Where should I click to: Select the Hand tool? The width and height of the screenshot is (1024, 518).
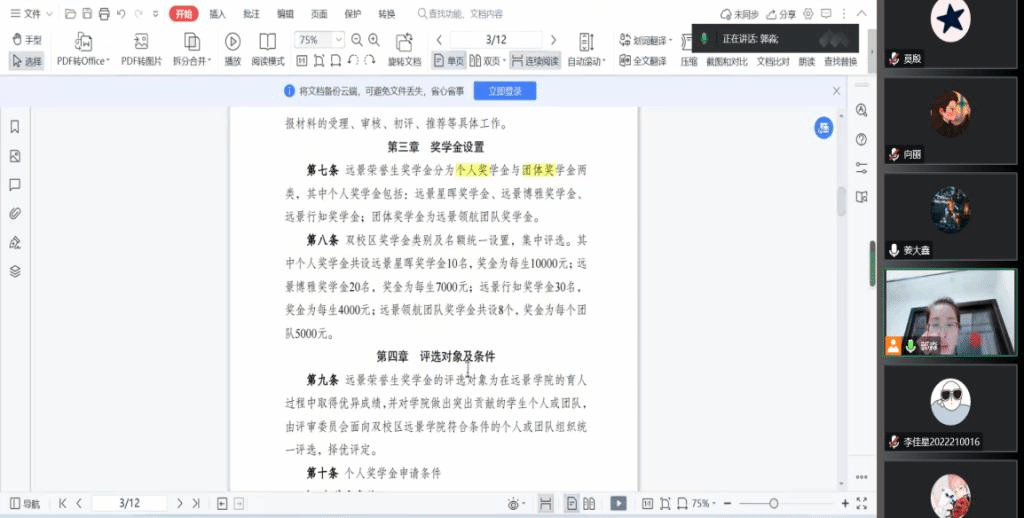(x=27, y=40)
